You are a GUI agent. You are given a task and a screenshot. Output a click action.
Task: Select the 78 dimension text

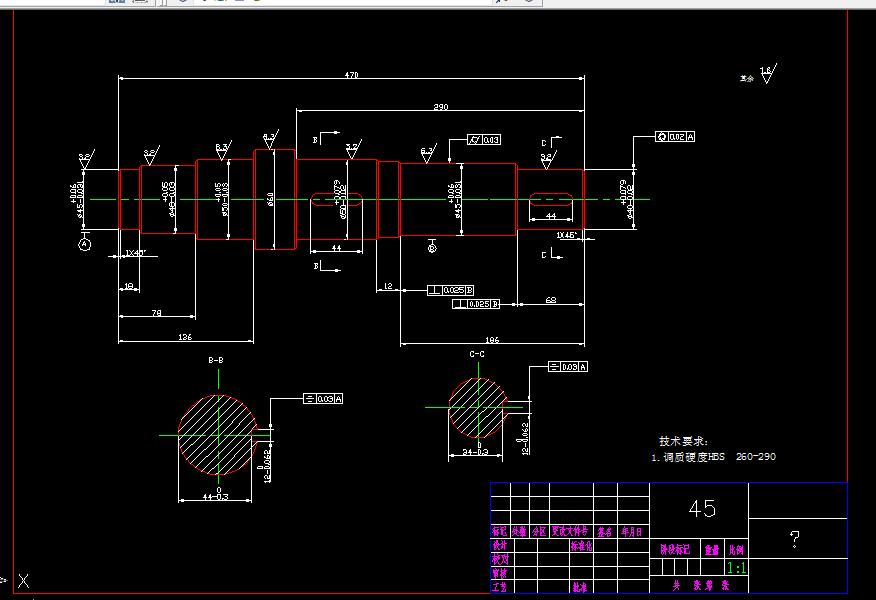(x=156, y=313)
